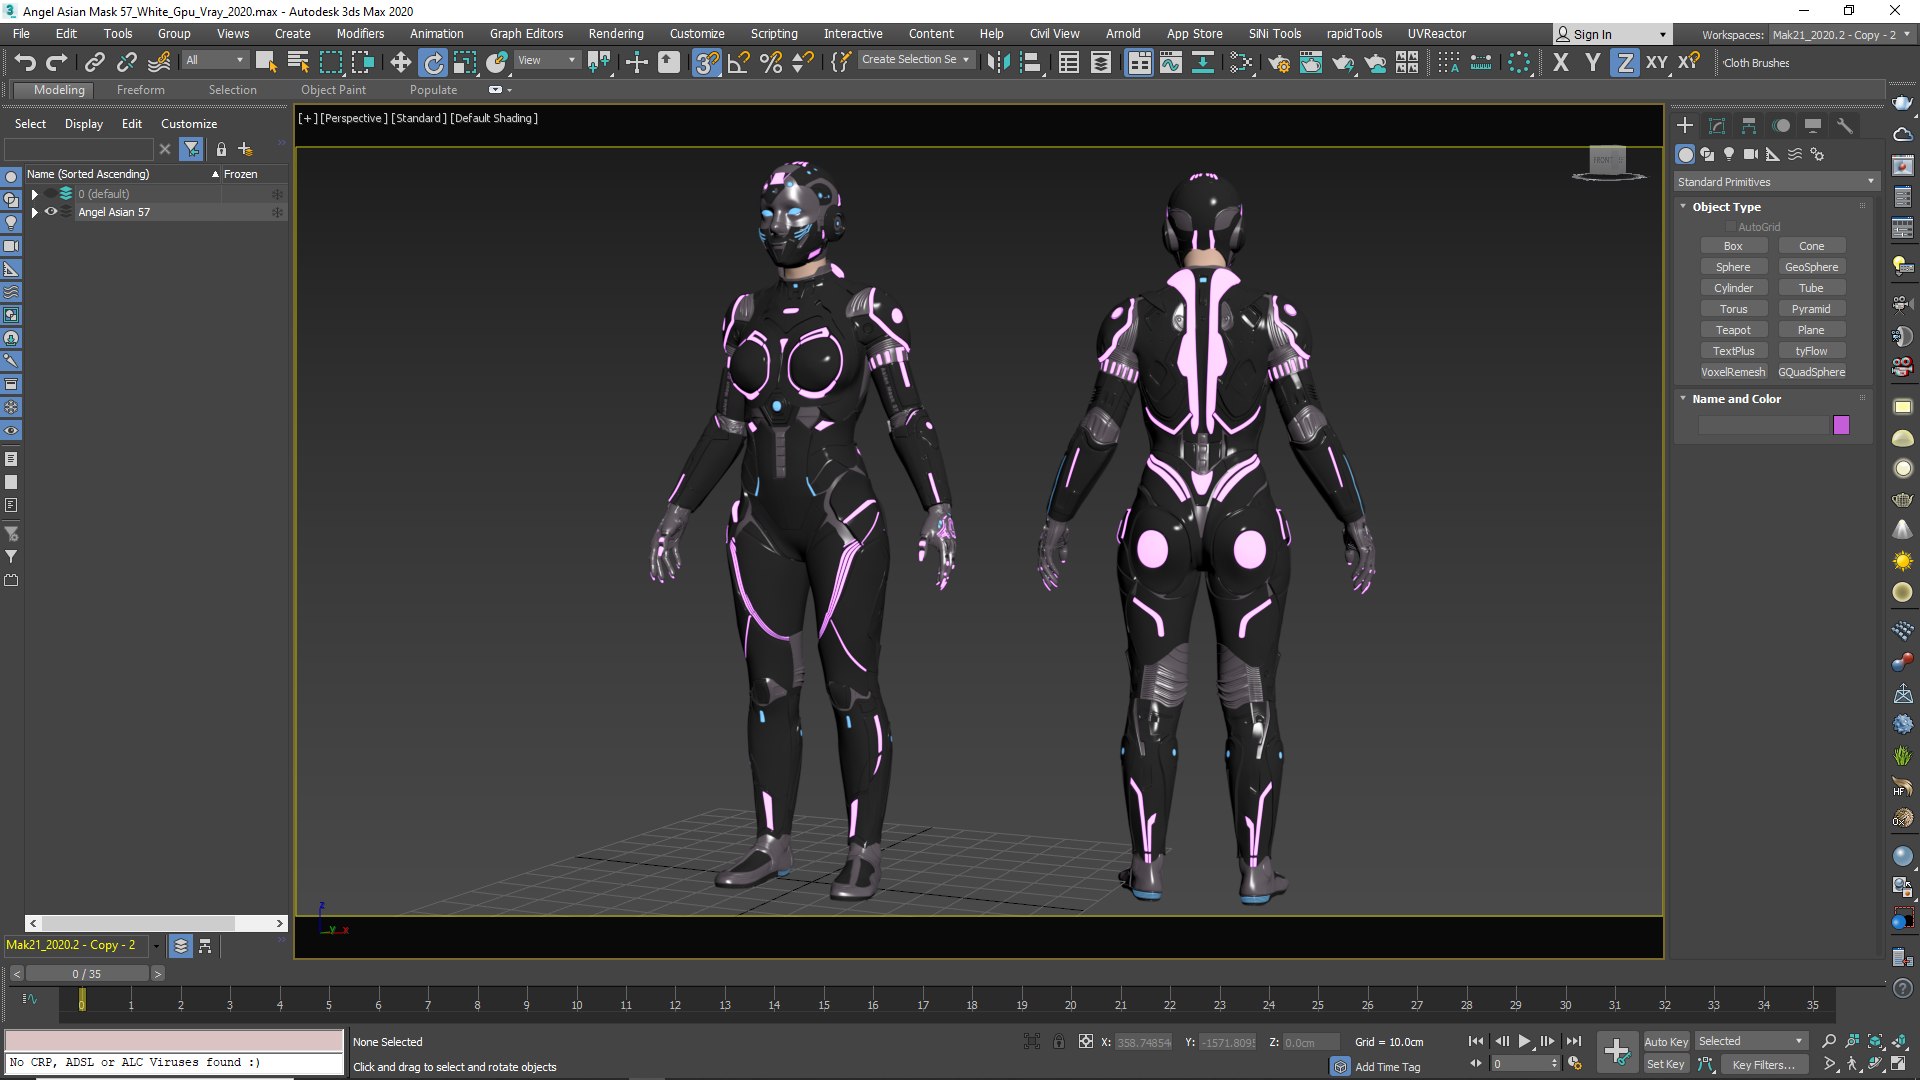Screen dimensions: 1920x1080
Task: Open Workspaces dropdown selector
Action: click(x=1841, y=34)
